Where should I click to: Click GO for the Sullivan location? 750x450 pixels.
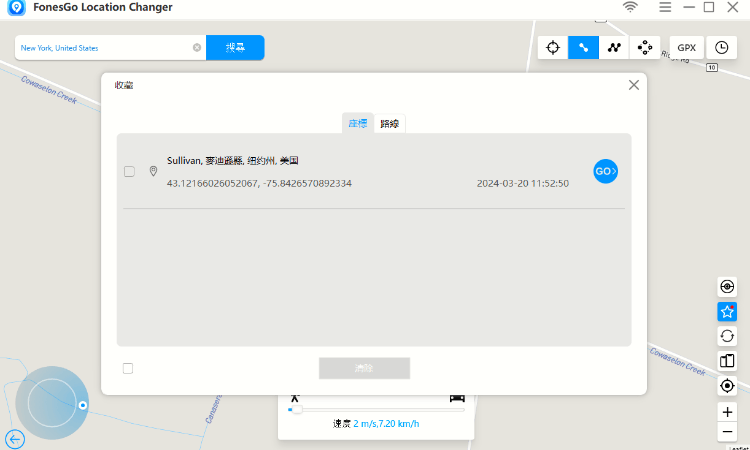pos(606,171)
